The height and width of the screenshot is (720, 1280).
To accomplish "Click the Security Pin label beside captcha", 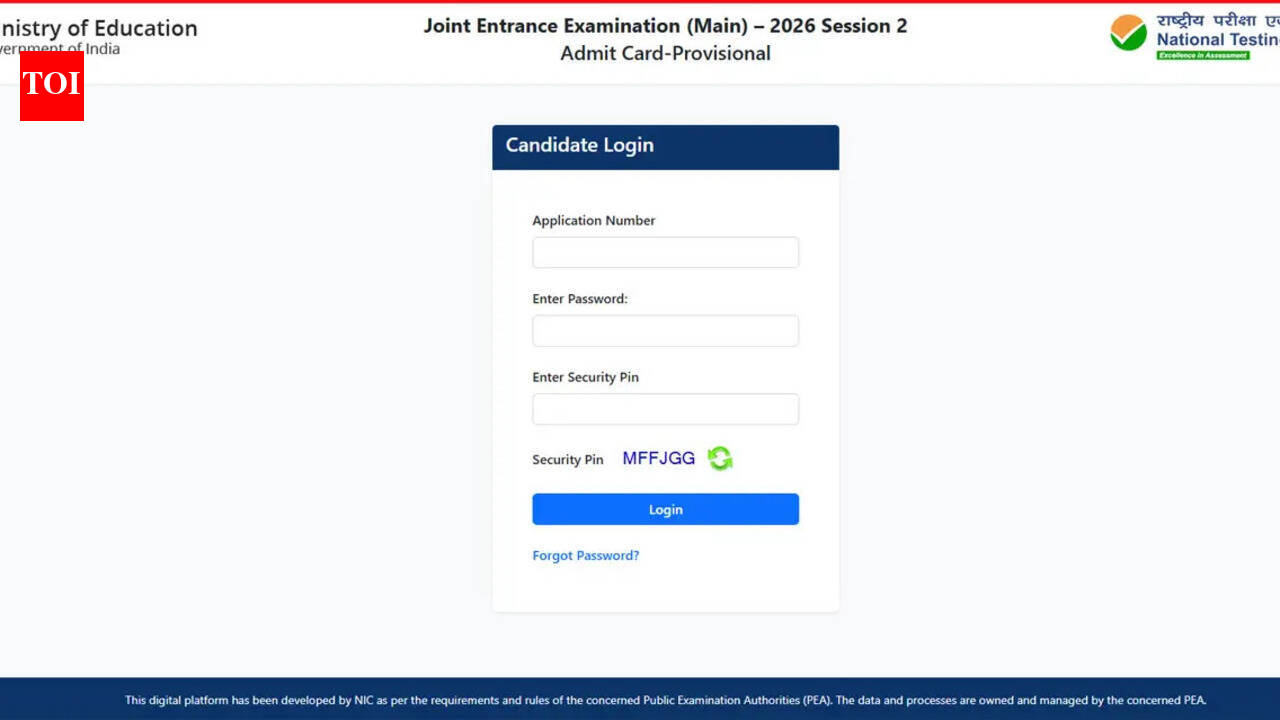I will (567, 460).
